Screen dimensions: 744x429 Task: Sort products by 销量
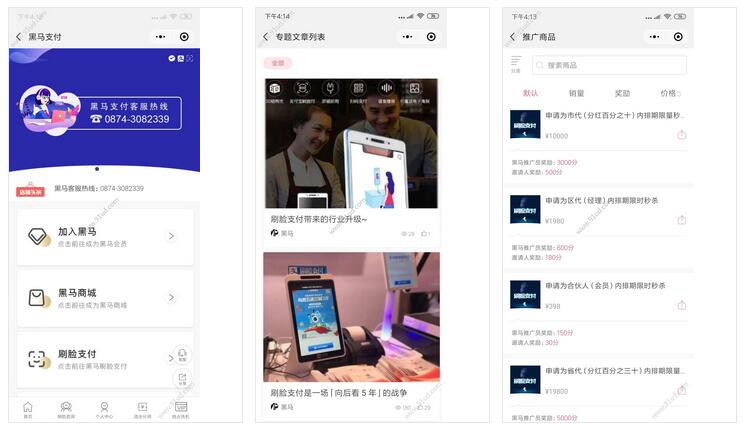click(x=577, y=93)
